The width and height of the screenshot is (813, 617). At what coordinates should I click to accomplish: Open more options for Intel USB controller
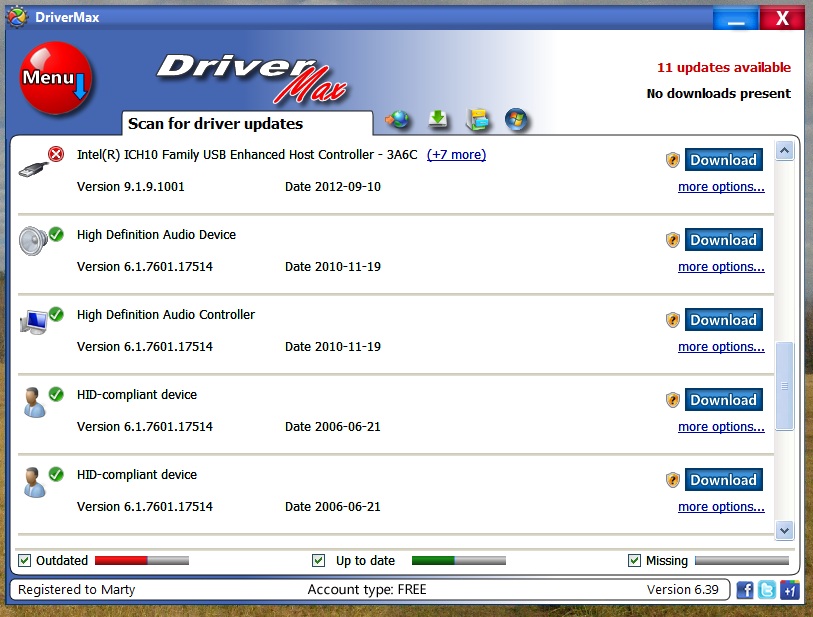tap(721, 187)
